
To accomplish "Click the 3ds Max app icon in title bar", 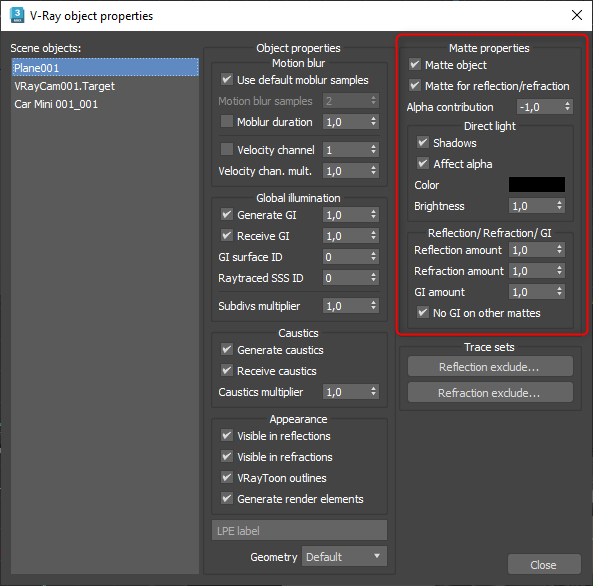I will (17, 15).
